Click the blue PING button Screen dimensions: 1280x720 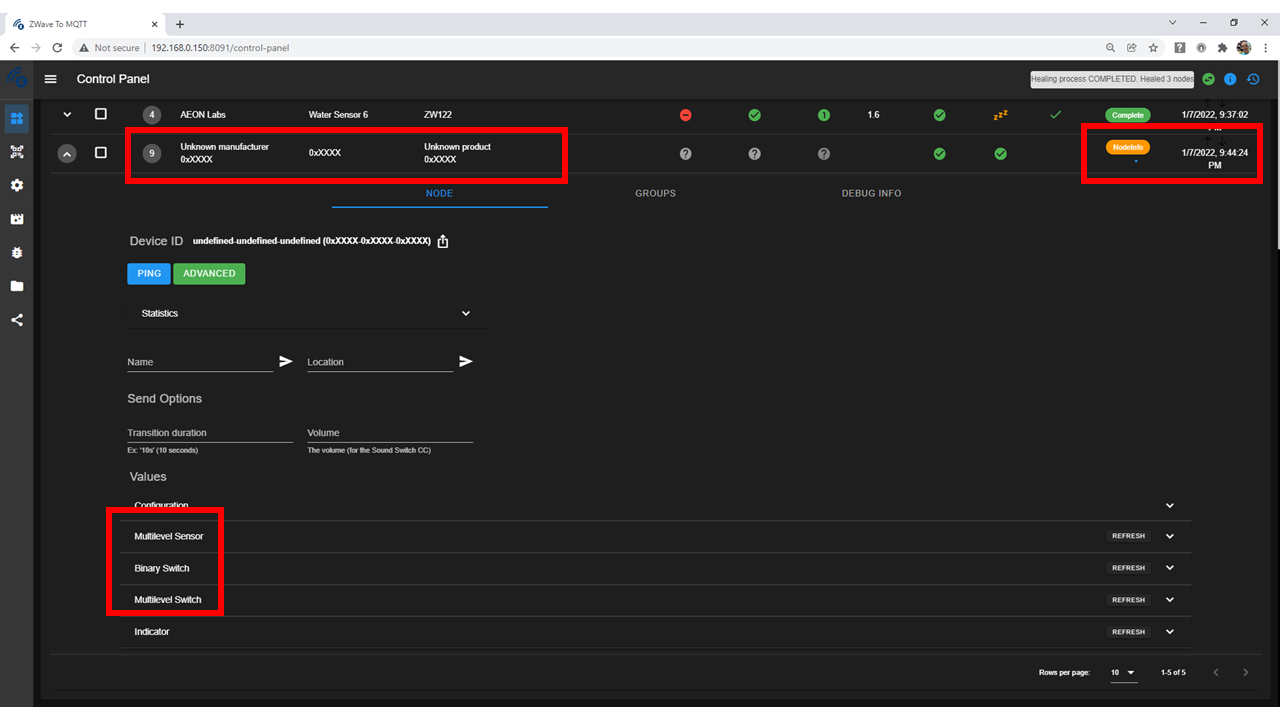pyautogui.click(x=149, y=273)
